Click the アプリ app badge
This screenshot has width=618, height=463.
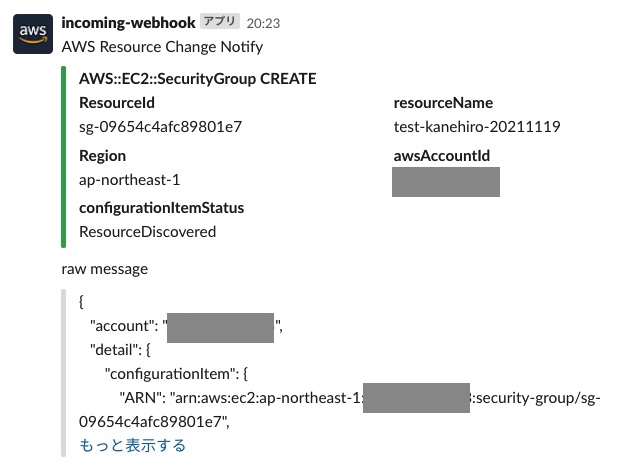point(220,21)
